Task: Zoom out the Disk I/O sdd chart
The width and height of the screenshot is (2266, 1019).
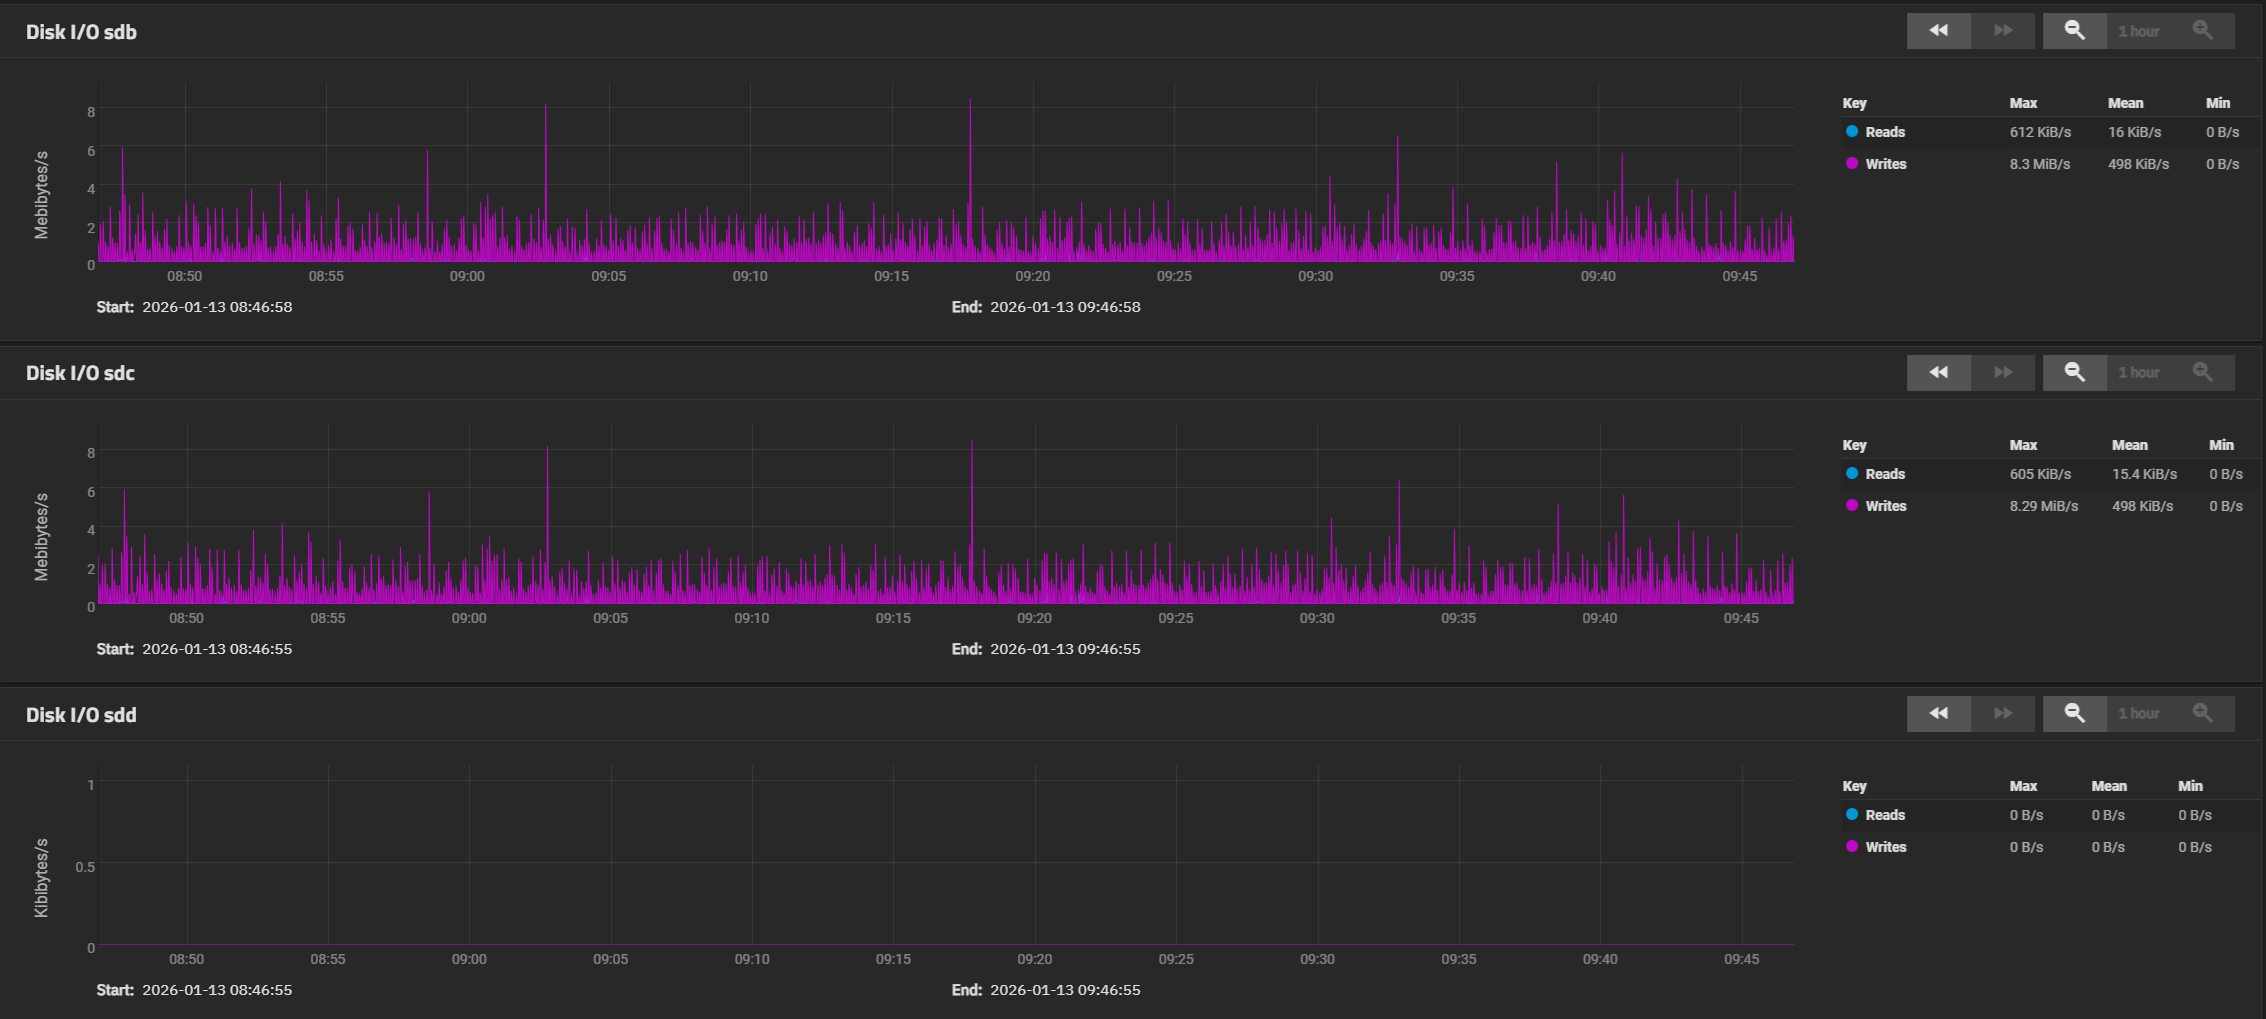Action: pos(2074,713)
